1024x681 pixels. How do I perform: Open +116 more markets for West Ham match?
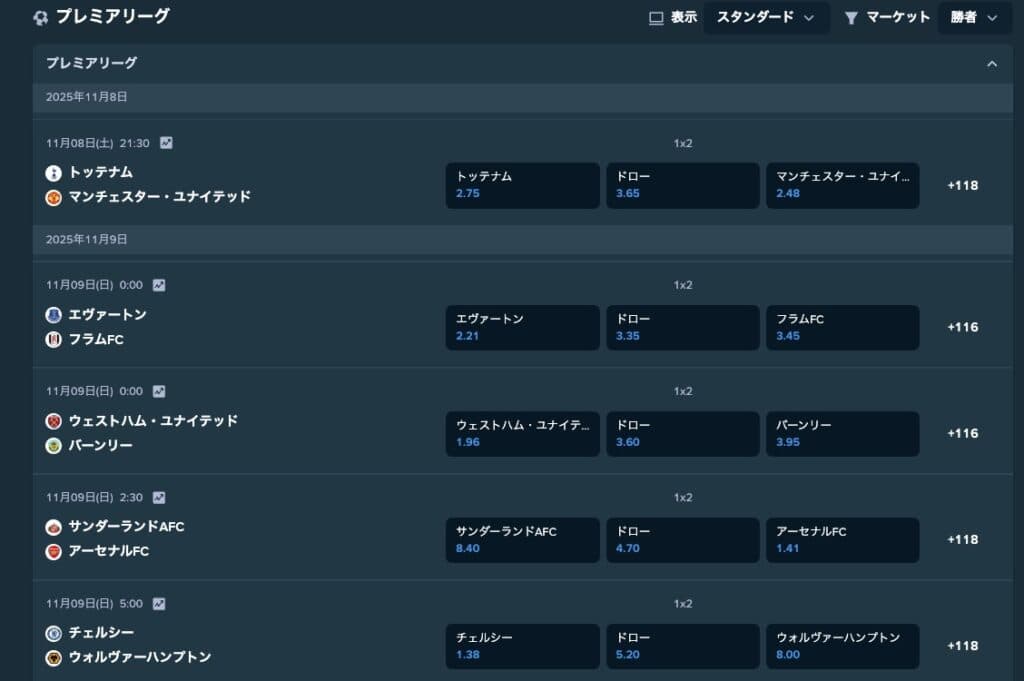coord(962,433)
